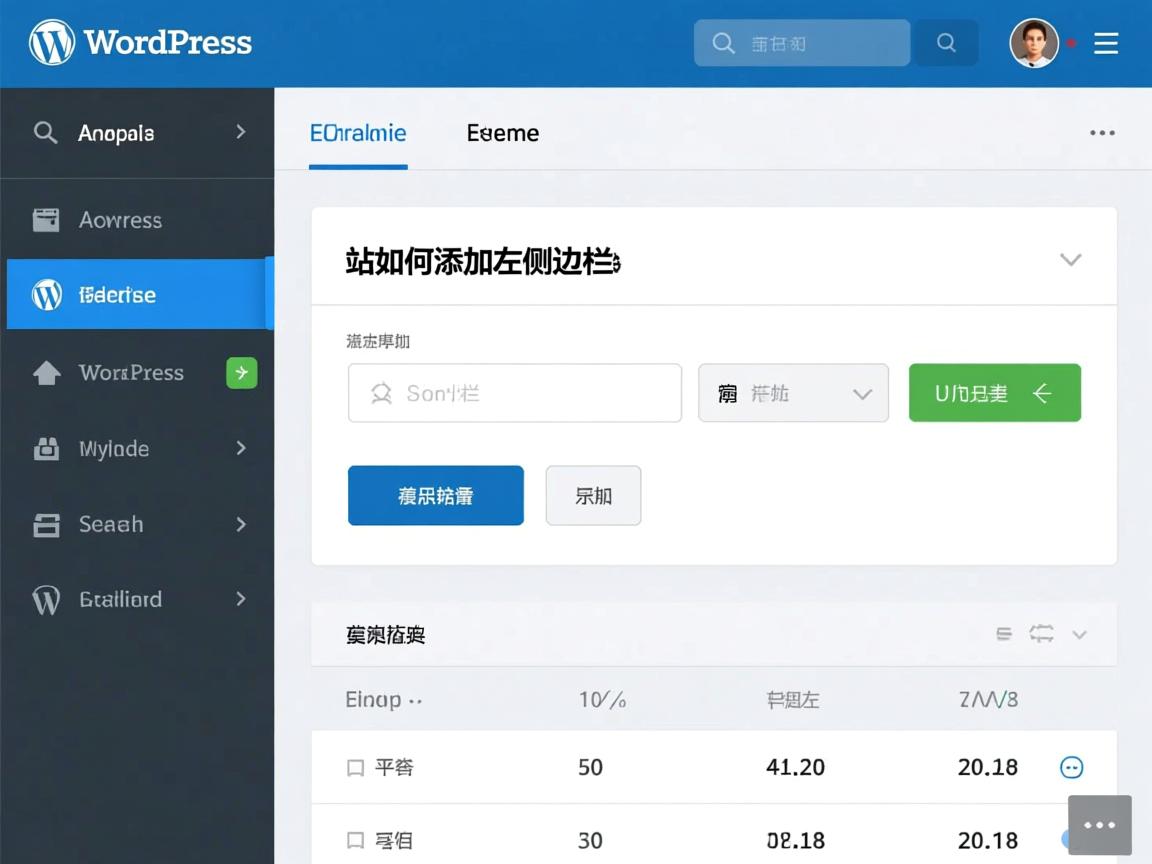This screenshot has height=864, width=1152.
Task: Switch to the Egeme tab
Action: tap(502, 132)
